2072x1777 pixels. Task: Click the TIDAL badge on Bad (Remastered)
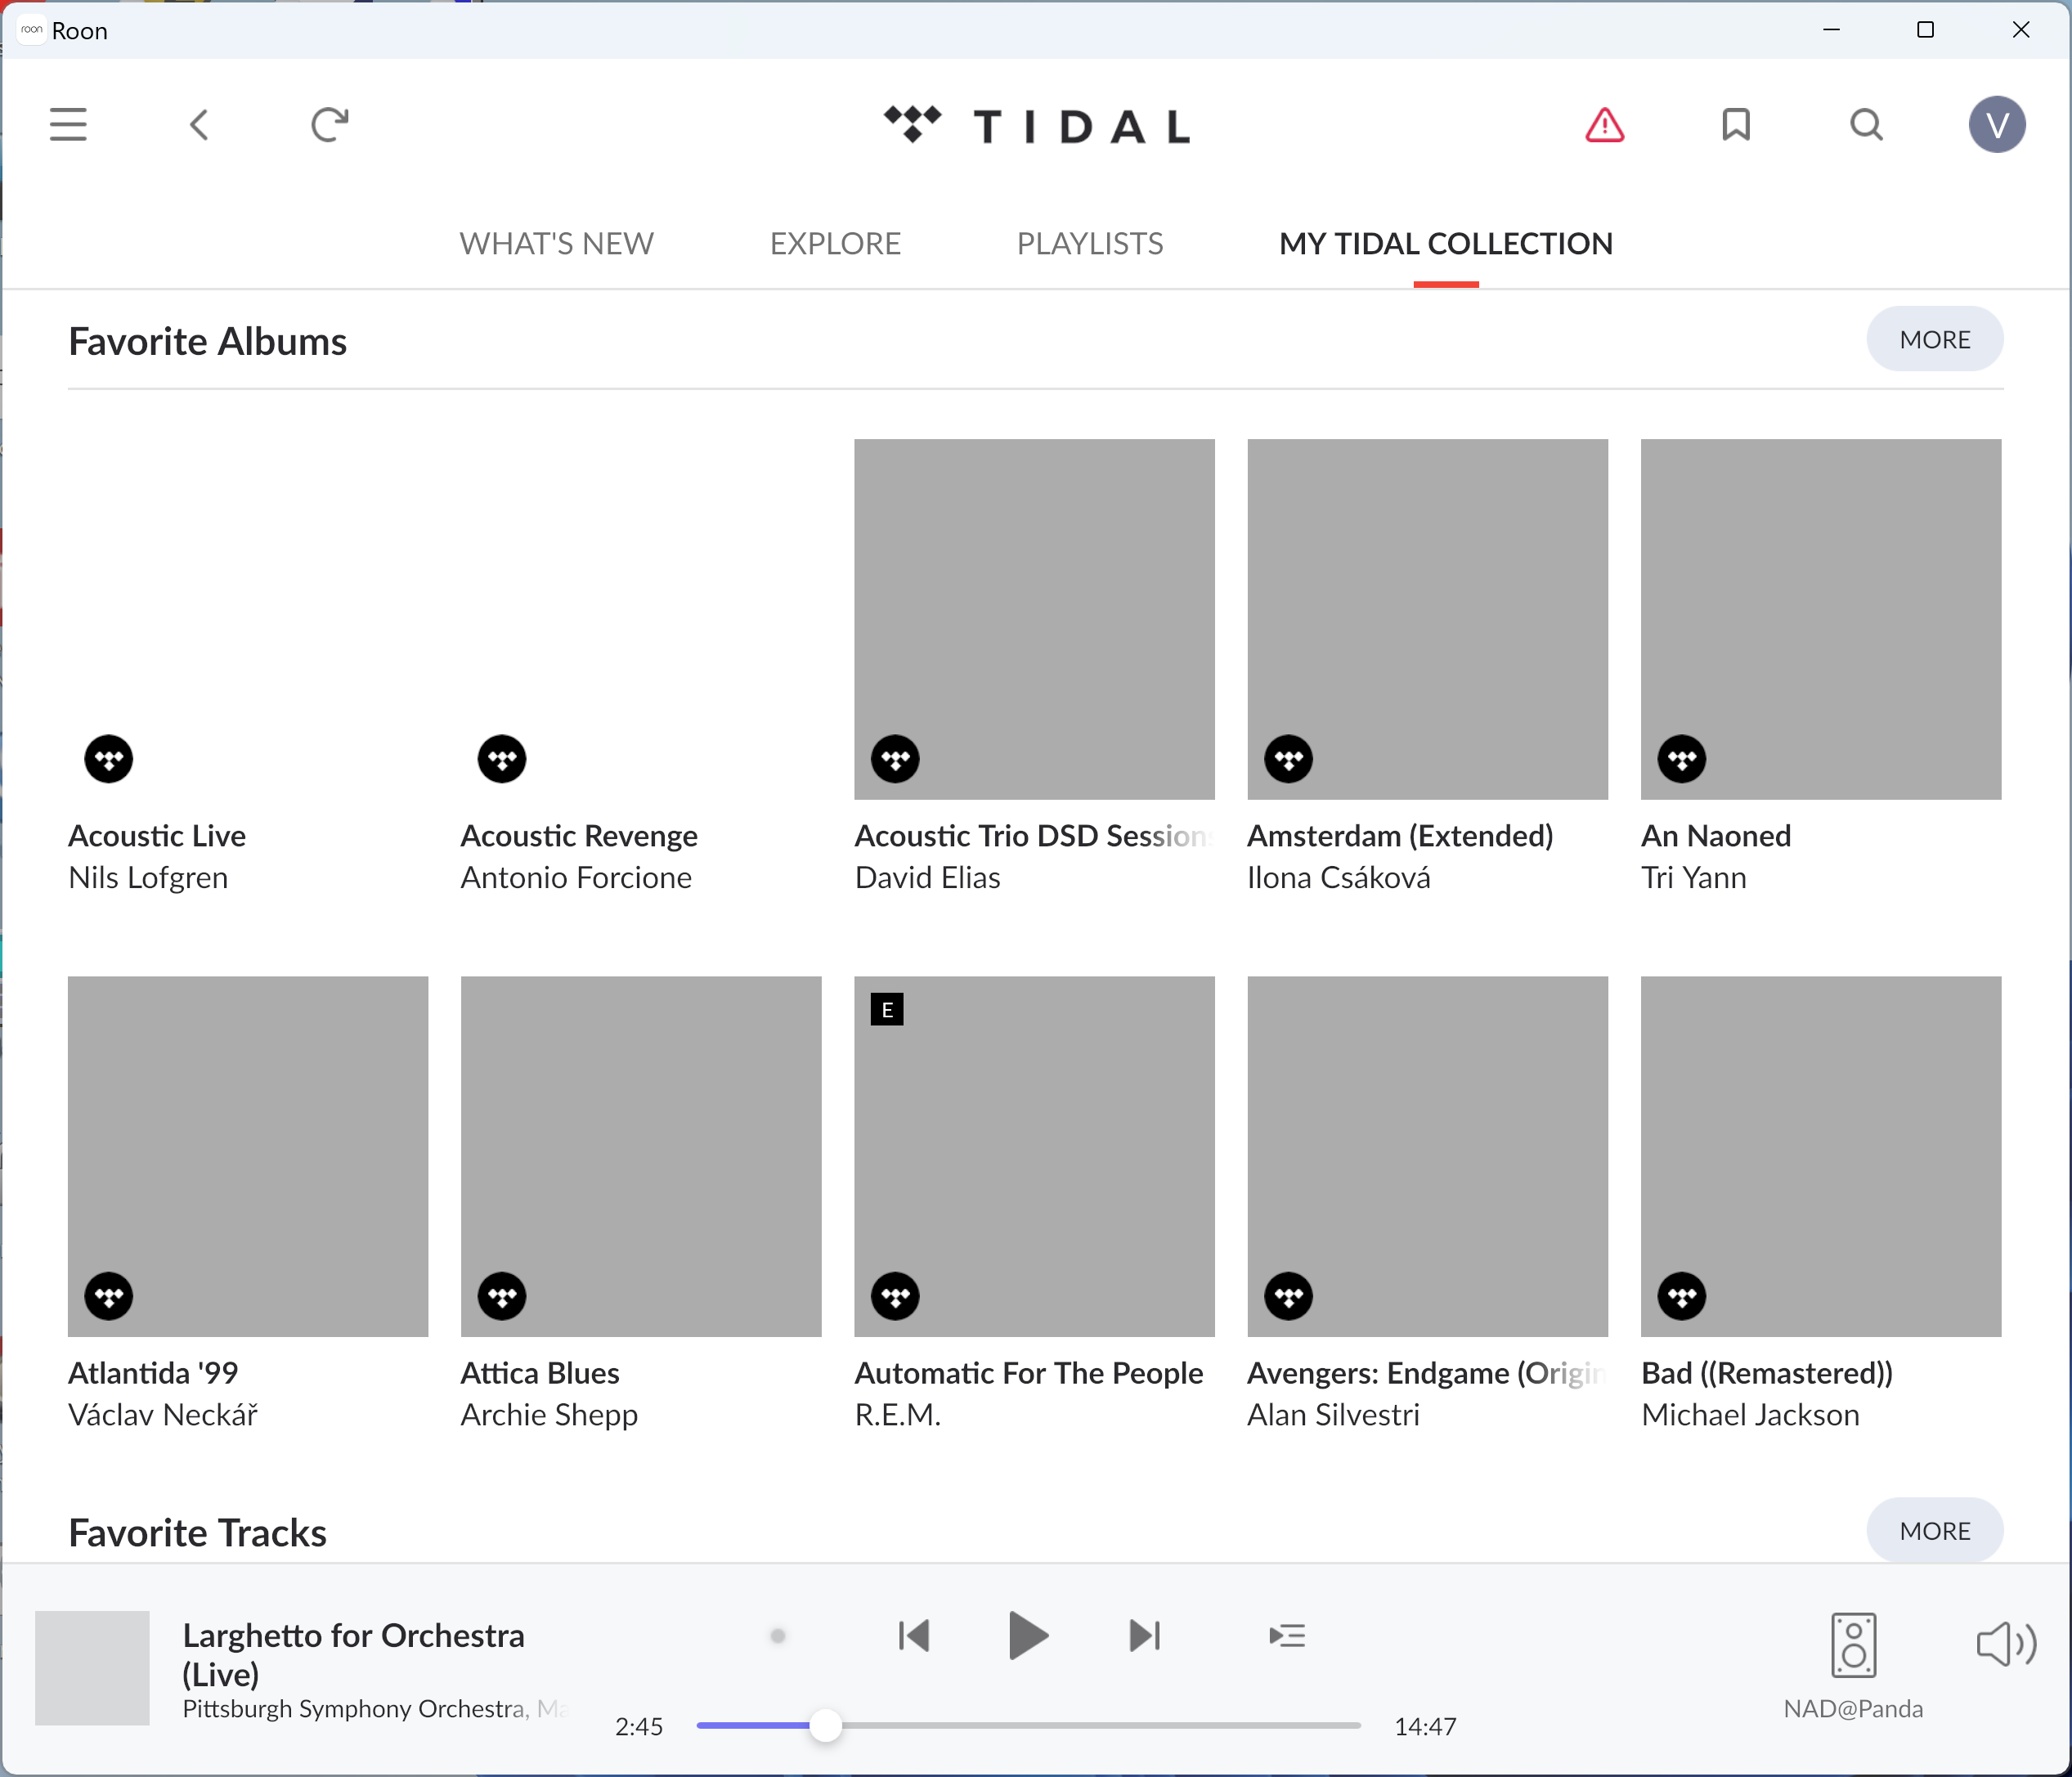pyautogui.click(x=1681, y=1297)
